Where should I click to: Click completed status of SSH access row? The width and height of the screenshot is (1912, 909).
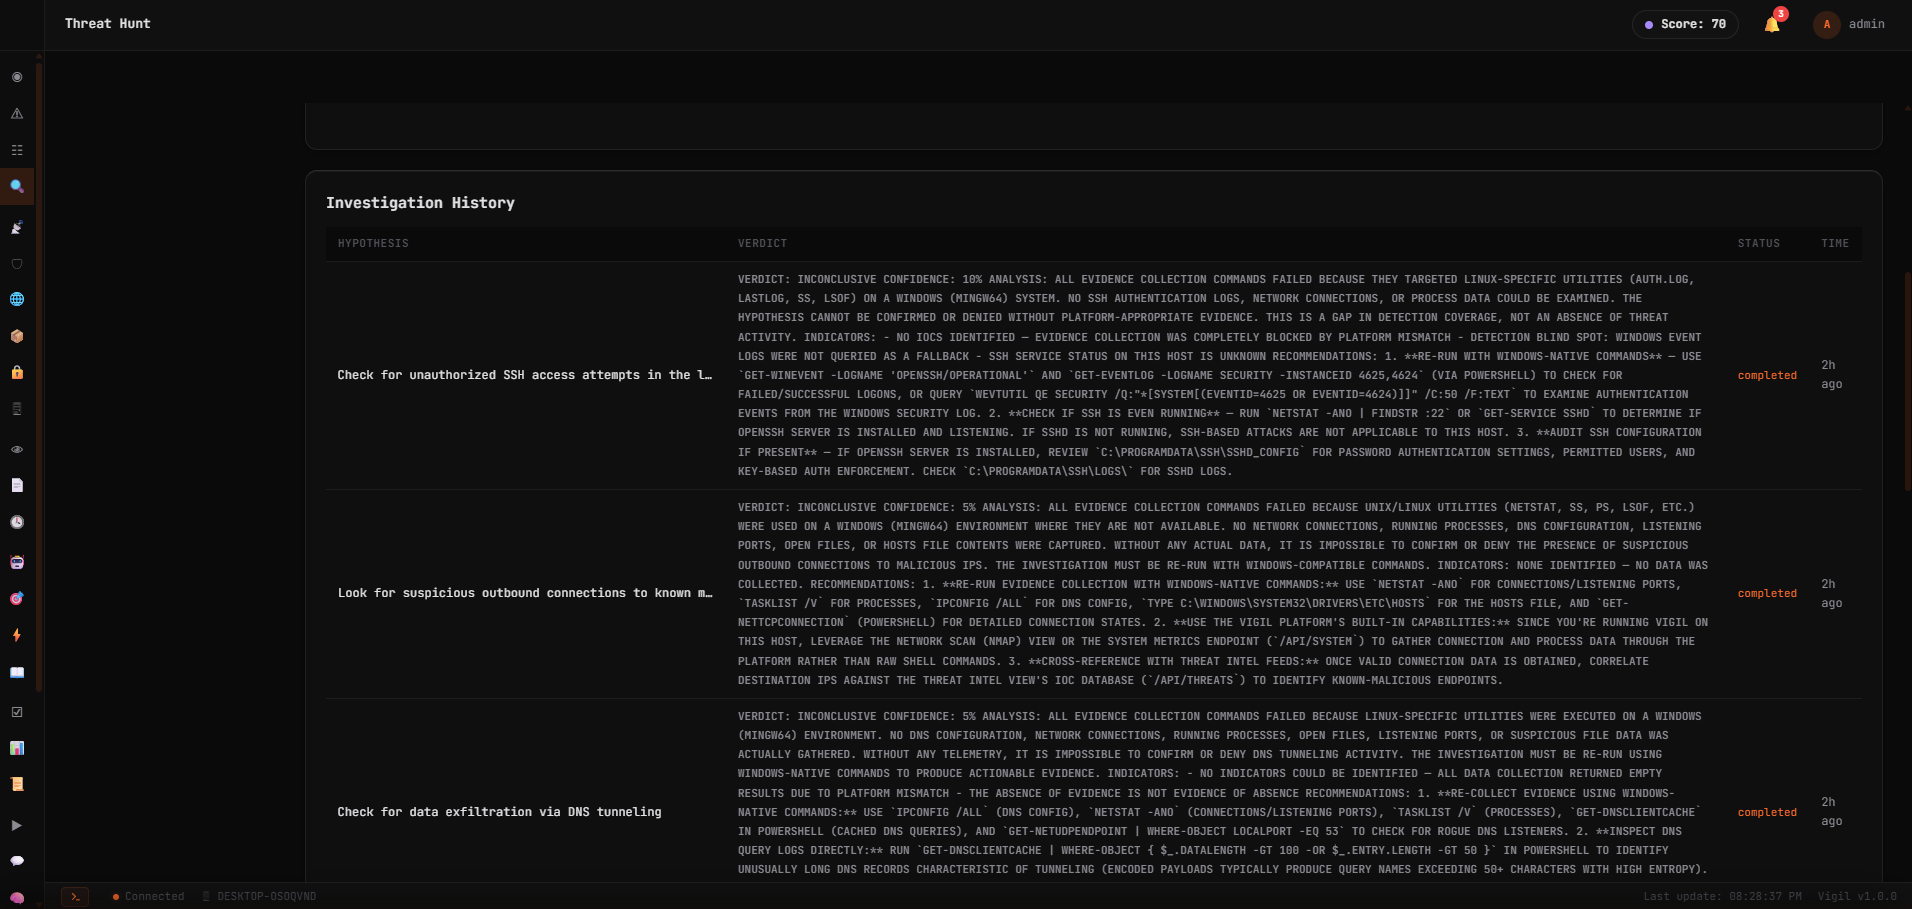pyautogui.click(x=1767, y=376)
